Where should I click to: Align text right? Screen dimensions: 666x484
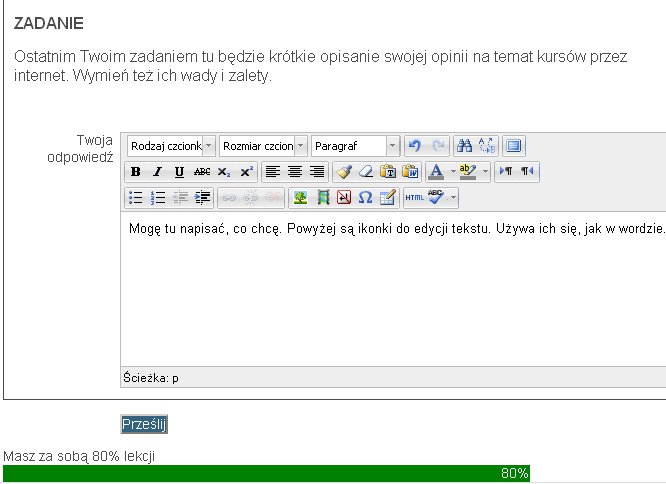[x=317, y=172]
